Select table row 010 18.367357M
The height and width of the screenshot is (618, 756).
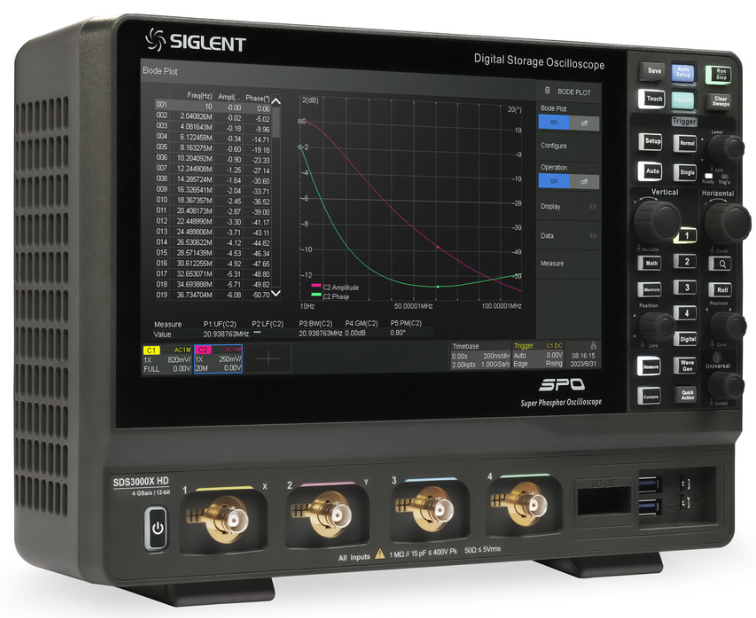213,201
